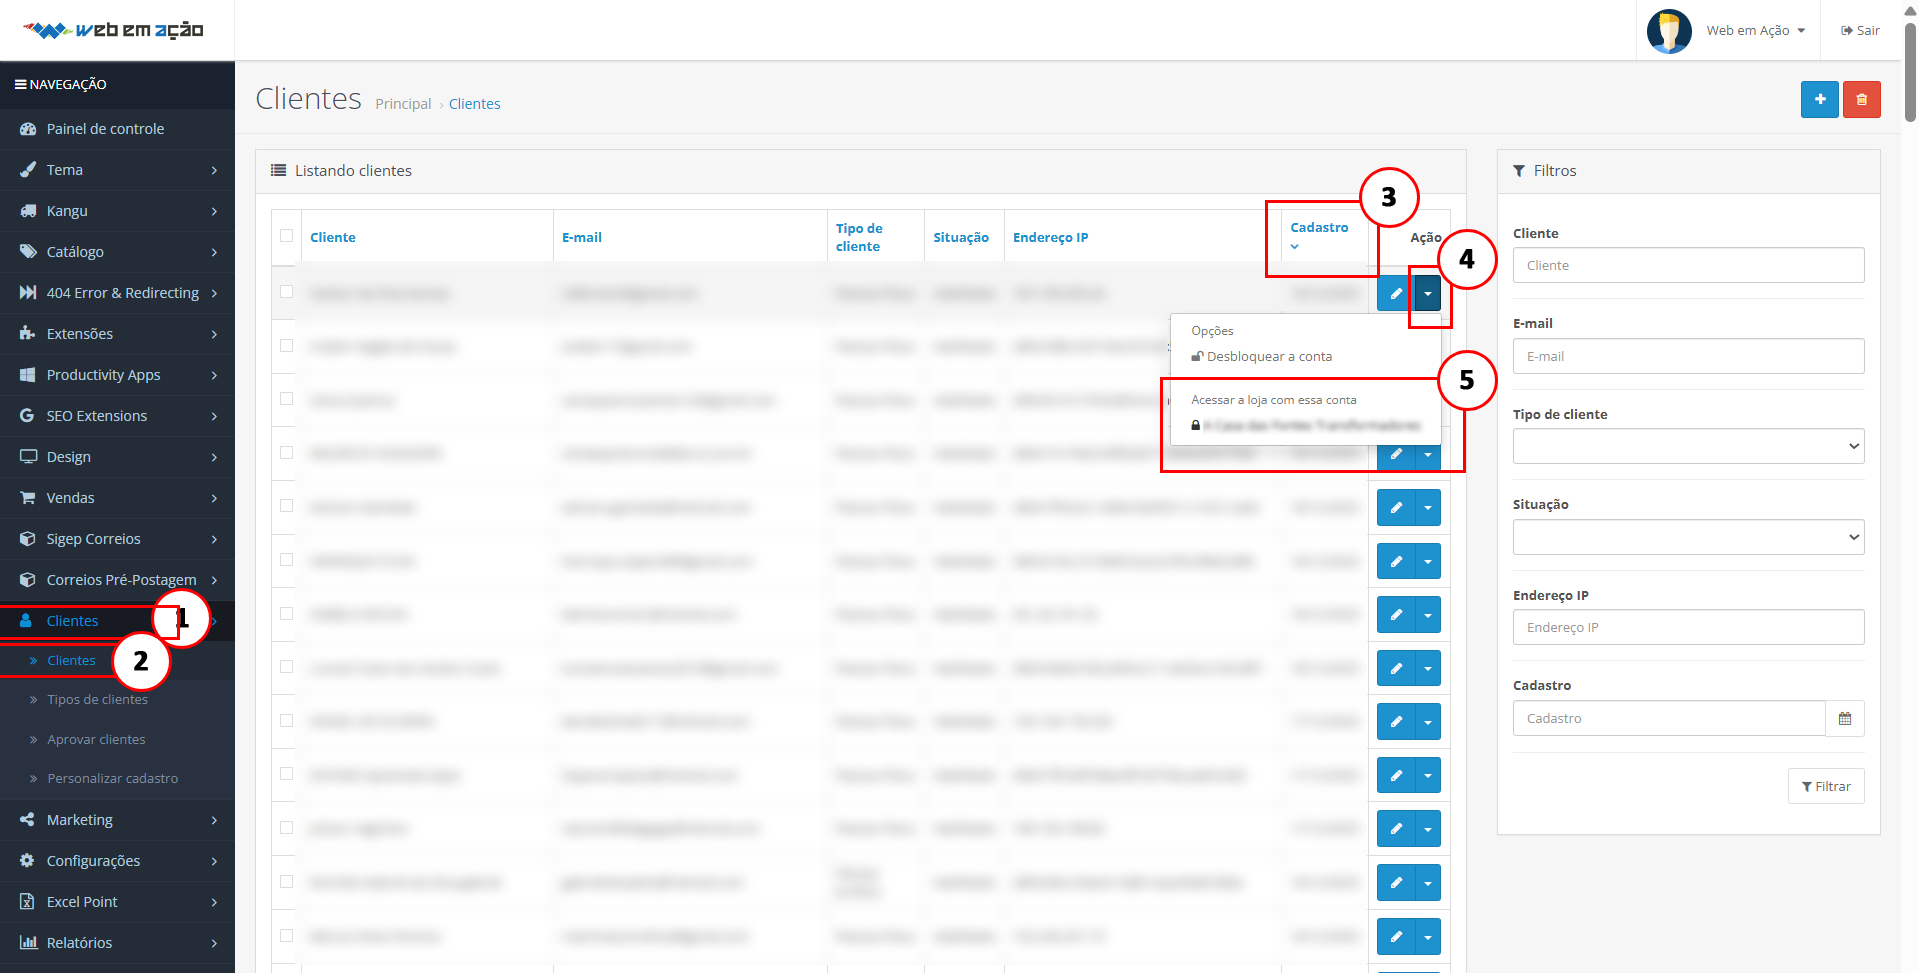Click the Filtrar button
The height and width of the screenshot is (973, 1919).
(1826, 786)
